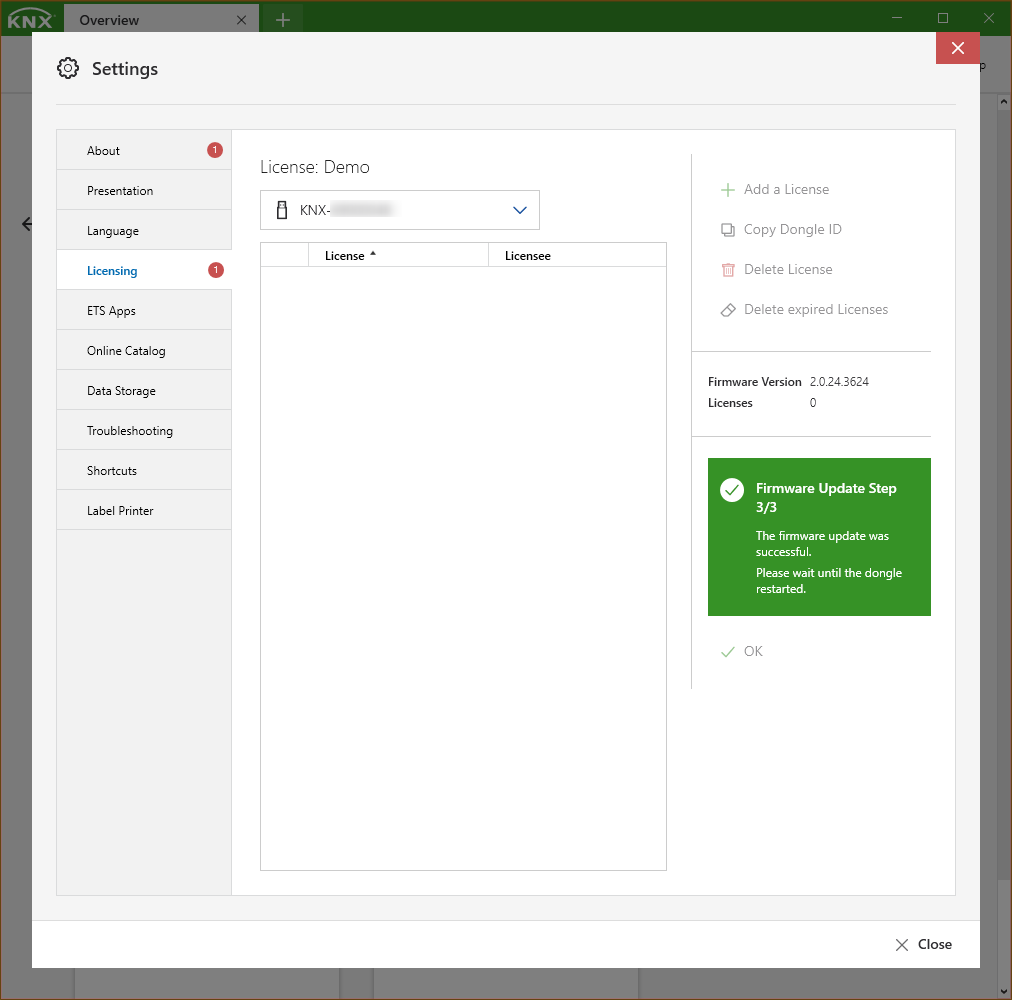
Task: Click the dongle chevron arrow
Action: coord(520,210)
